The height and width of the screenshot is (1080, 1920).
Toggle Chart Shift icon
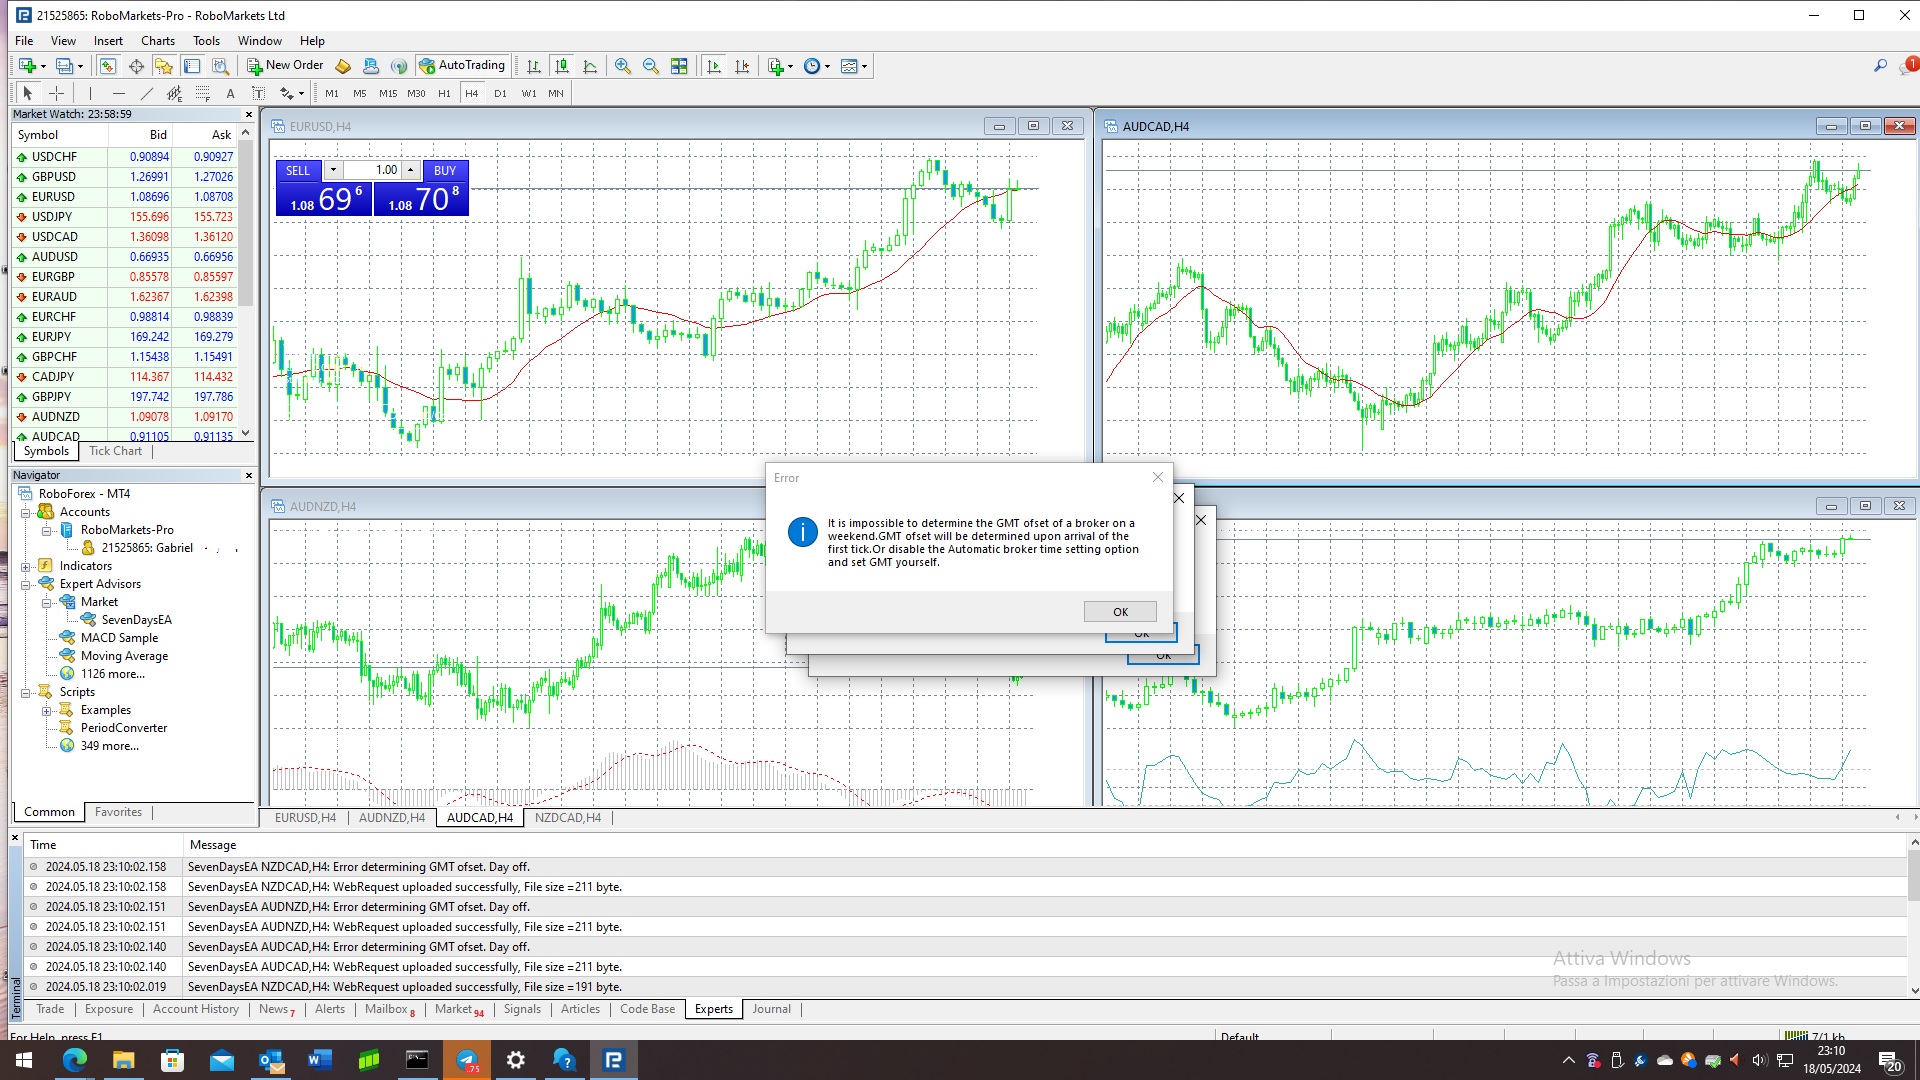click(x=742, y=66)
